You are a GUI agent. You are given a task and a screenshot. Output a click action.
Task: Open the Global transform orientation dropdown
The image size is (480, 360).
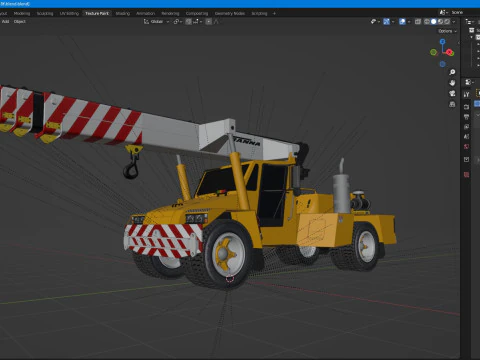[157, 21]
